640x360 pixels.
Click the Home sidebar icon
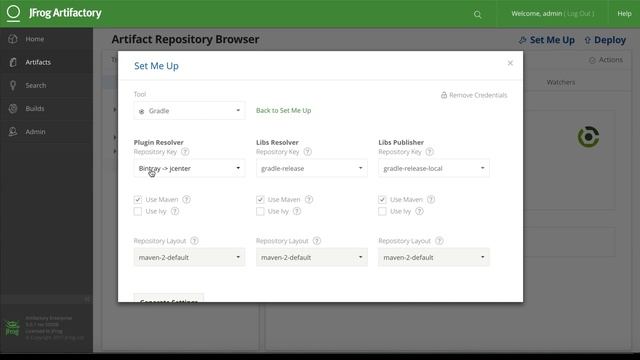[x=13, y=39]
